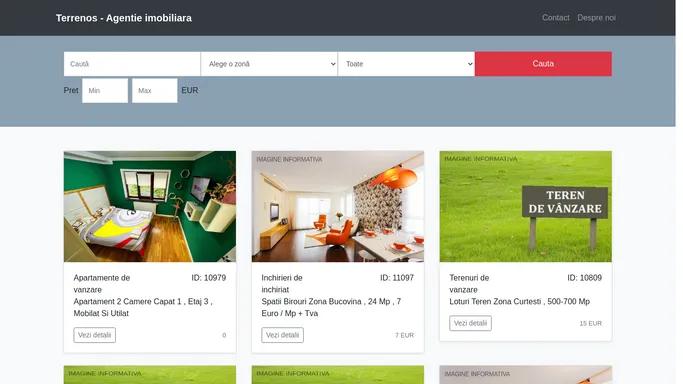
Task: Select the Spatii Birouri Zona Bucovina title
Action: tap(331, 307)
